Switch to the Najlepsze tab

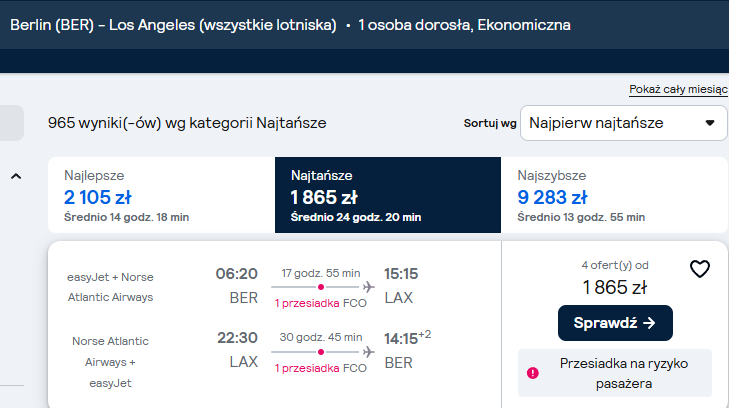[161, 195]
